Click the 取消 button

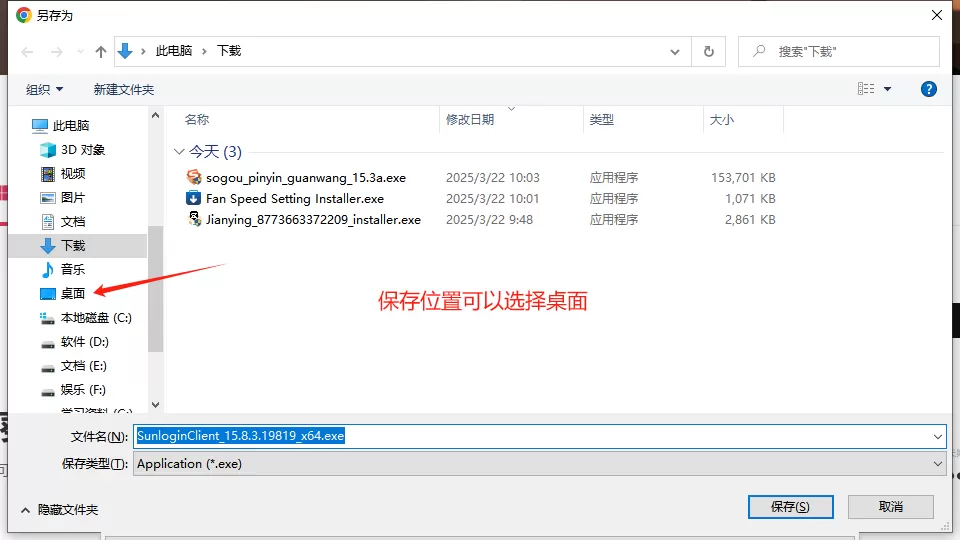click(x=891, y=507)
